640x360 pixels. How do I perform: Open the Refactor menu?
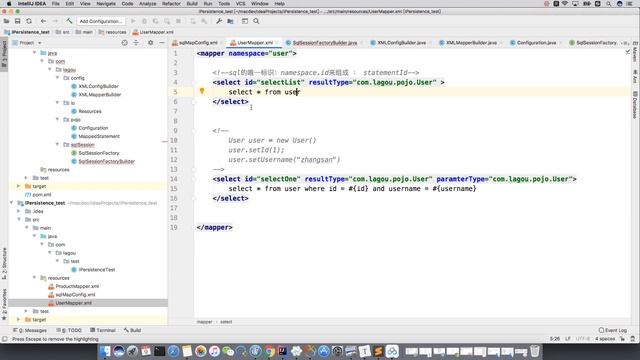pyautogui.click(x=171, y=4)
